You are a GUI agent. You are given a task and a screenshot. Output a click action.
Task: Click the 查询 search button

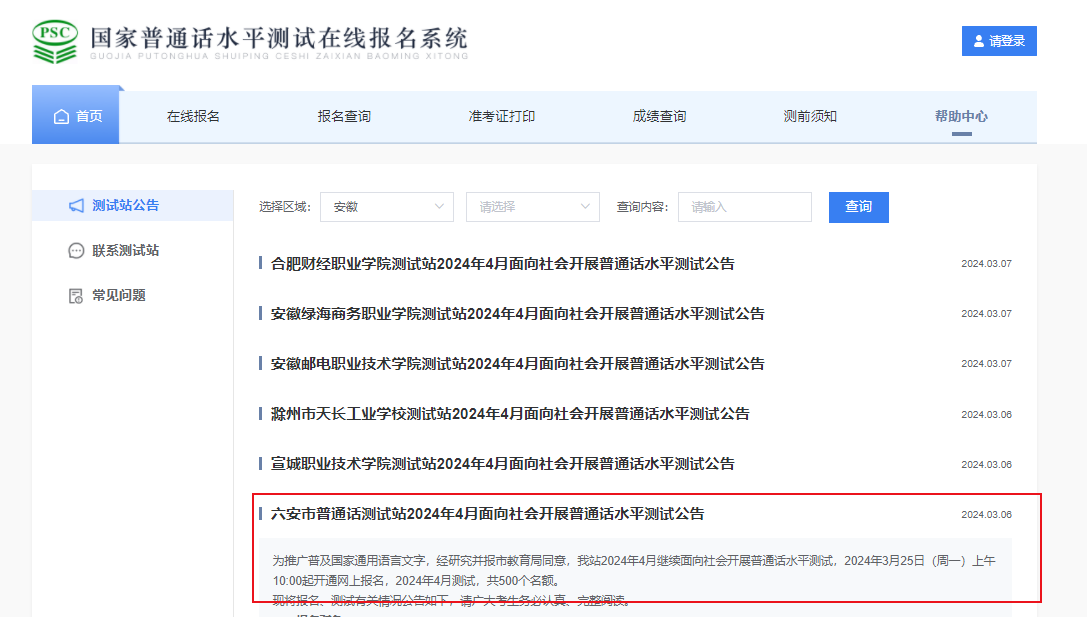[x=858, y=207]
